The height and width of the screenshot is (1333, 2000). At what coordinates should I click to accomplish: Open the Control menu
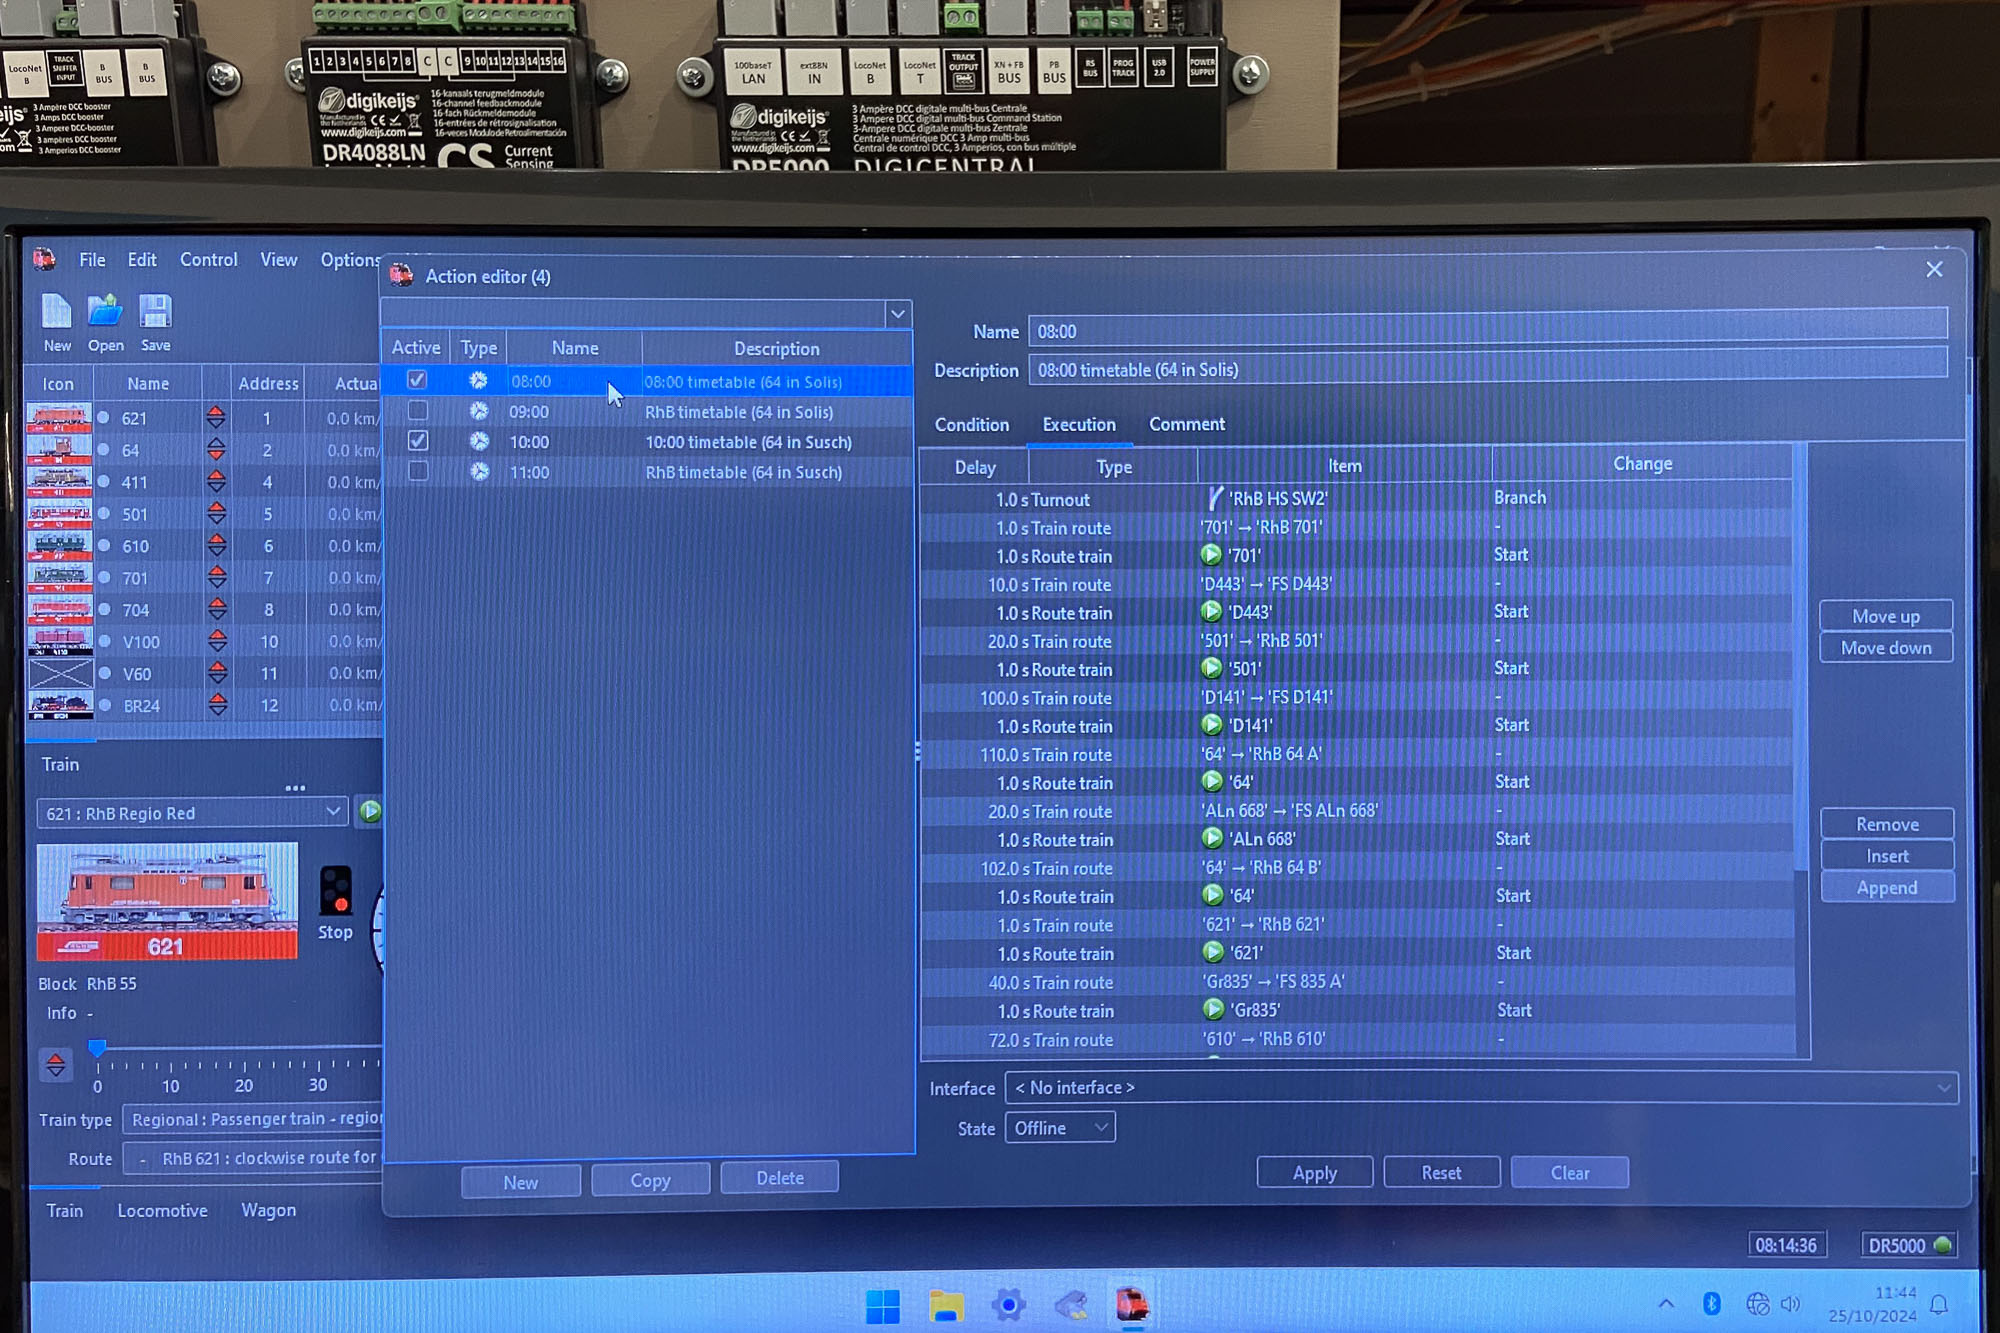[x=208, y=260]
